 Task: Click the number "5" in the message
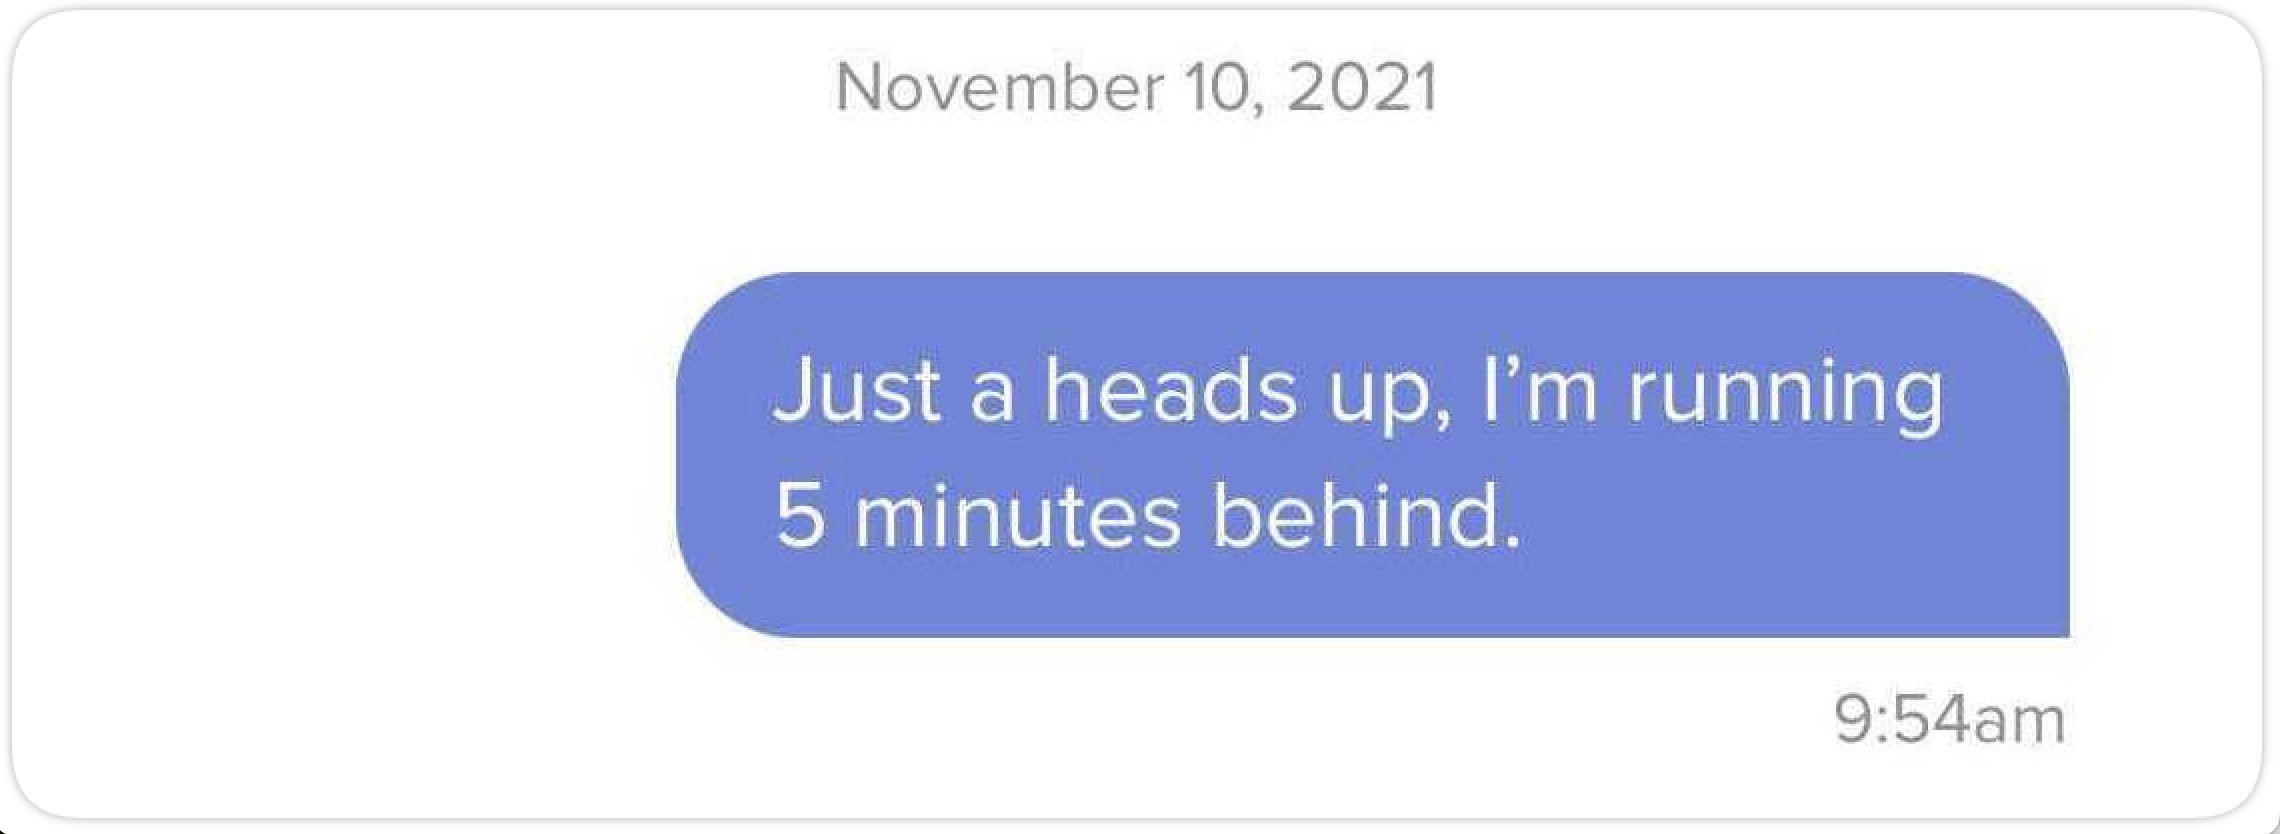coord(800,517)
